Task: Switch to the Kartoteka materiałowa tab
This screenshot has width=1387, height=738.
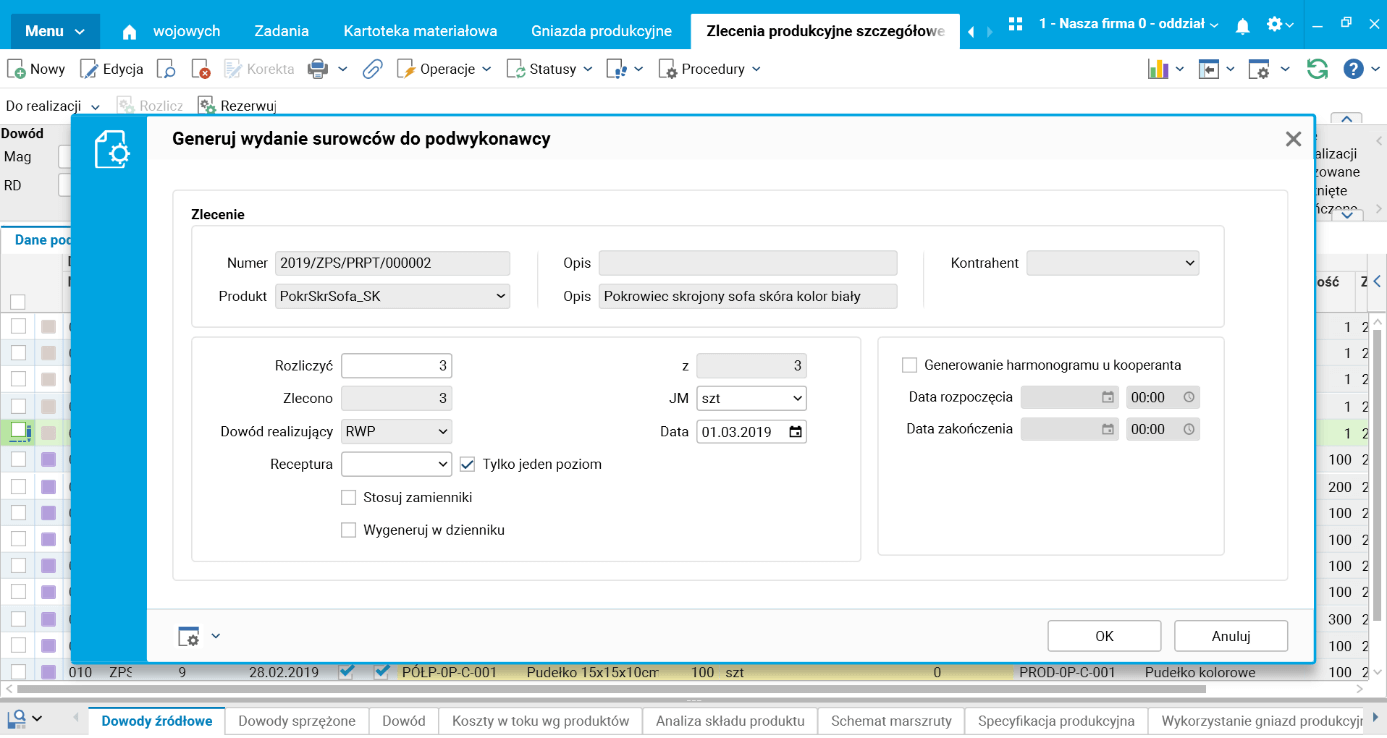Action: (420, 31)
